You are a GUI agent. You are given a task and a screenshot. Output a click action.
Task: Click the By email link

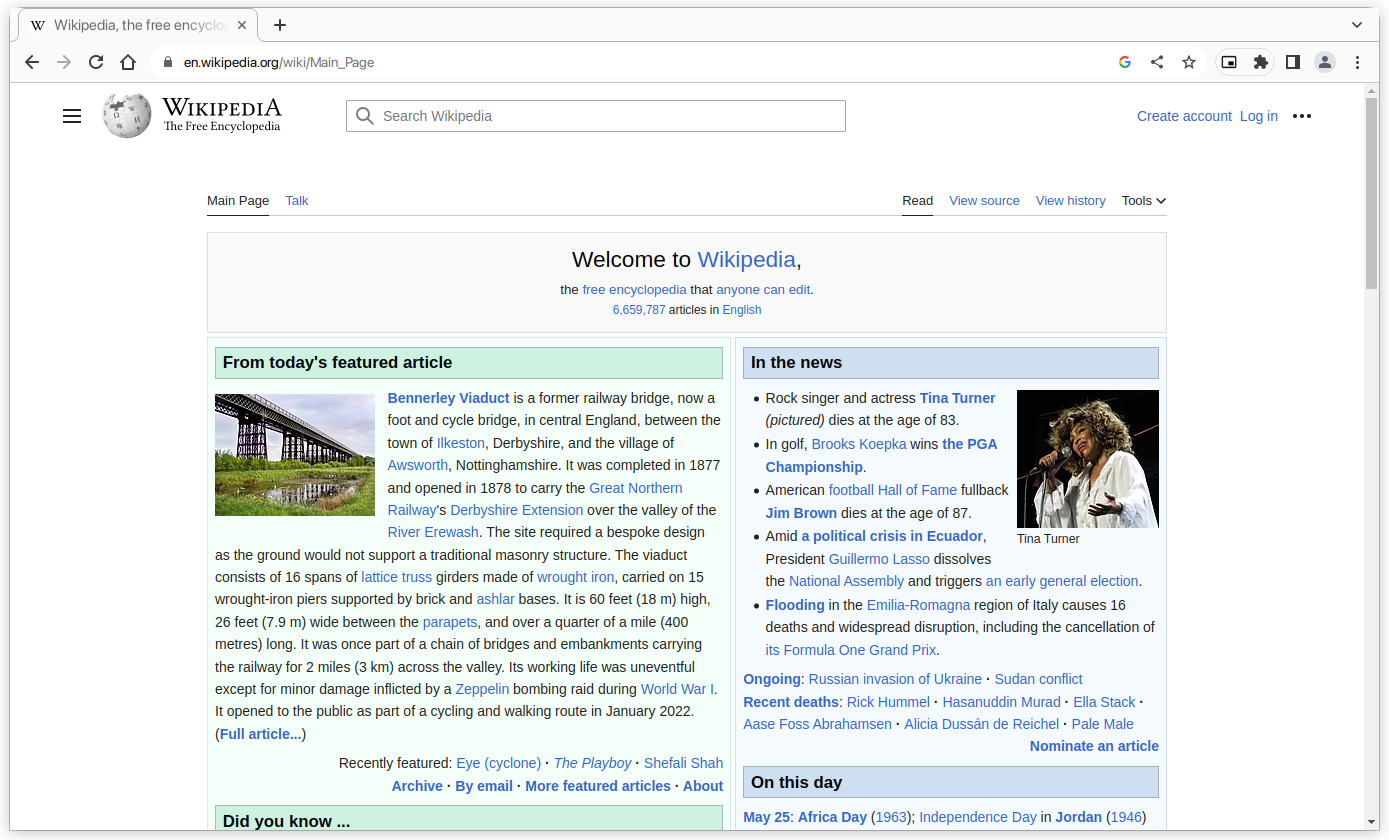coord(484,786)
